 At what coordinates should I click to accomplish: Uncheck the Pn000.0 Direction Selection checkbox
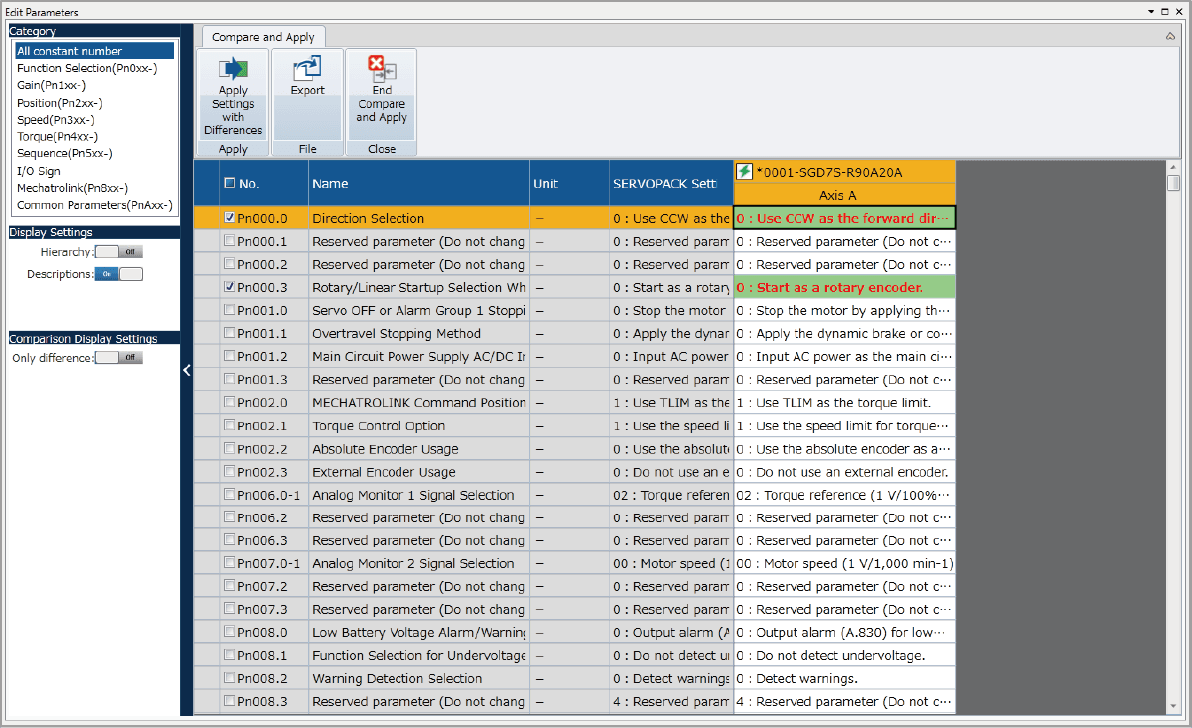click(x=231, y=218)
